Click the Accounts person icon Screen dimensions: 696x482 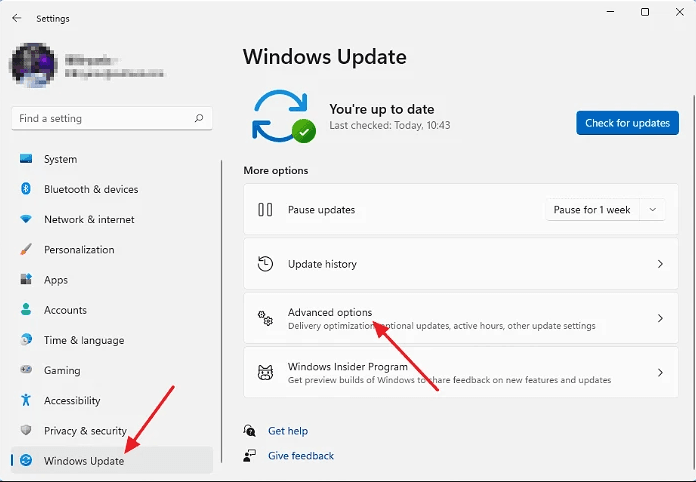[x=26, y=309]
